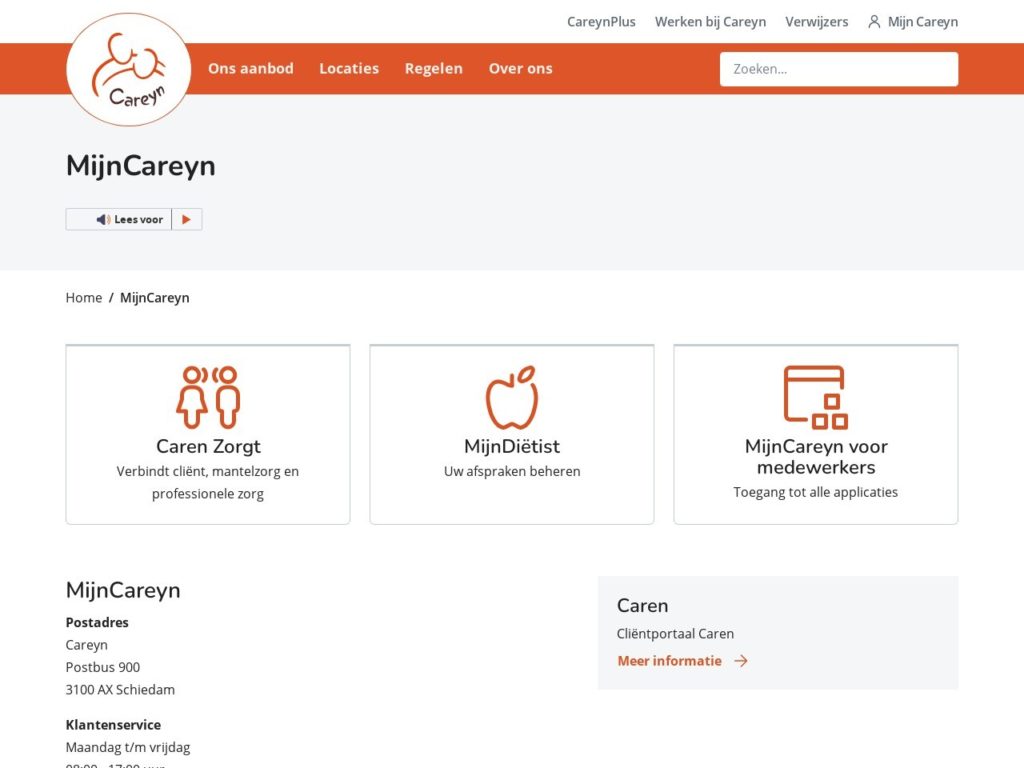
Task: Open the Werken bij Careyn page
Action: 710,21
